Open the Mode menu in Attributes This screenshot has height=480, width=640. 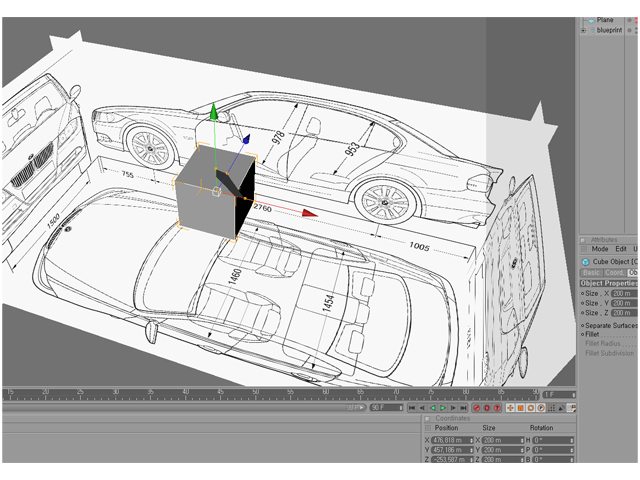coord(599,249)
